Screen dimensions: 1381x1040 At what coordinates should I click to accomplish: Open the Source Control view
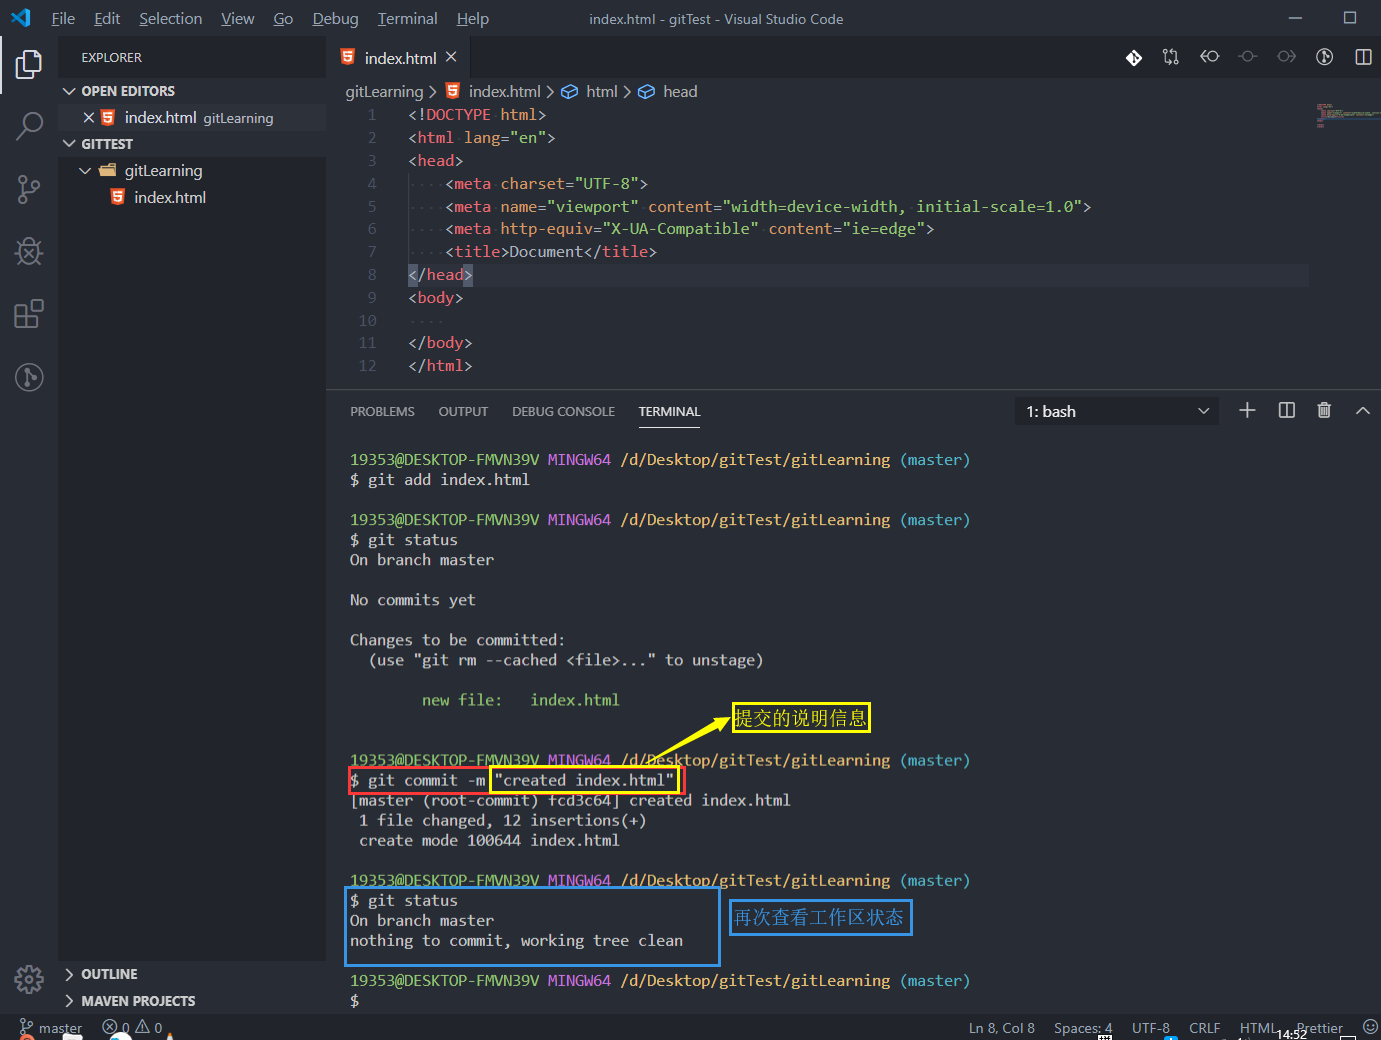(29, 189)
